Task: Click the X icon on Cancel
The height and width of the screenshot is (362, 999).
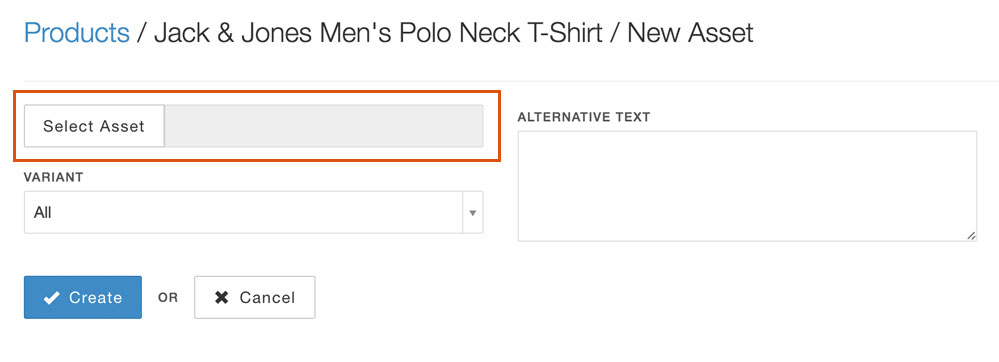Action: point(222,298)
